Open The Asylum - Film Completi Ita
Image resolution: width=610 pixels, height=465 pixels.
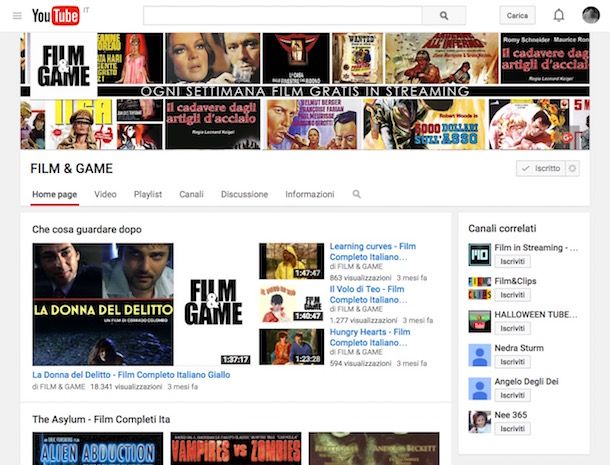click(101, 419)
